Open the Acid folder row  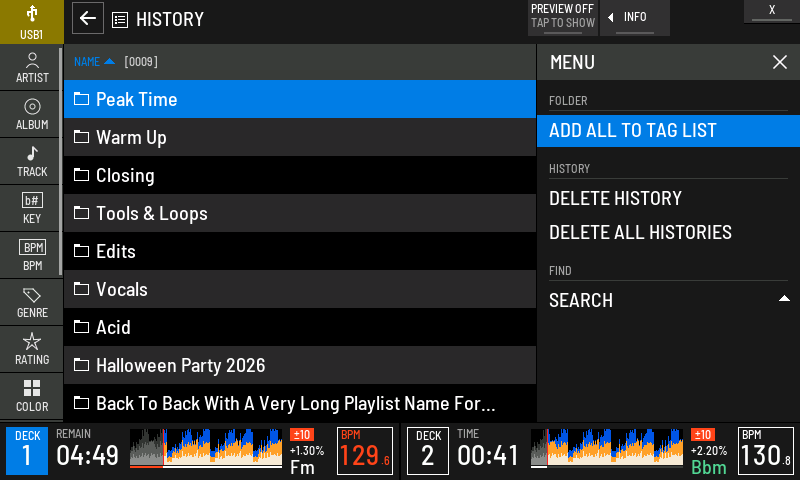coord(300,327)
